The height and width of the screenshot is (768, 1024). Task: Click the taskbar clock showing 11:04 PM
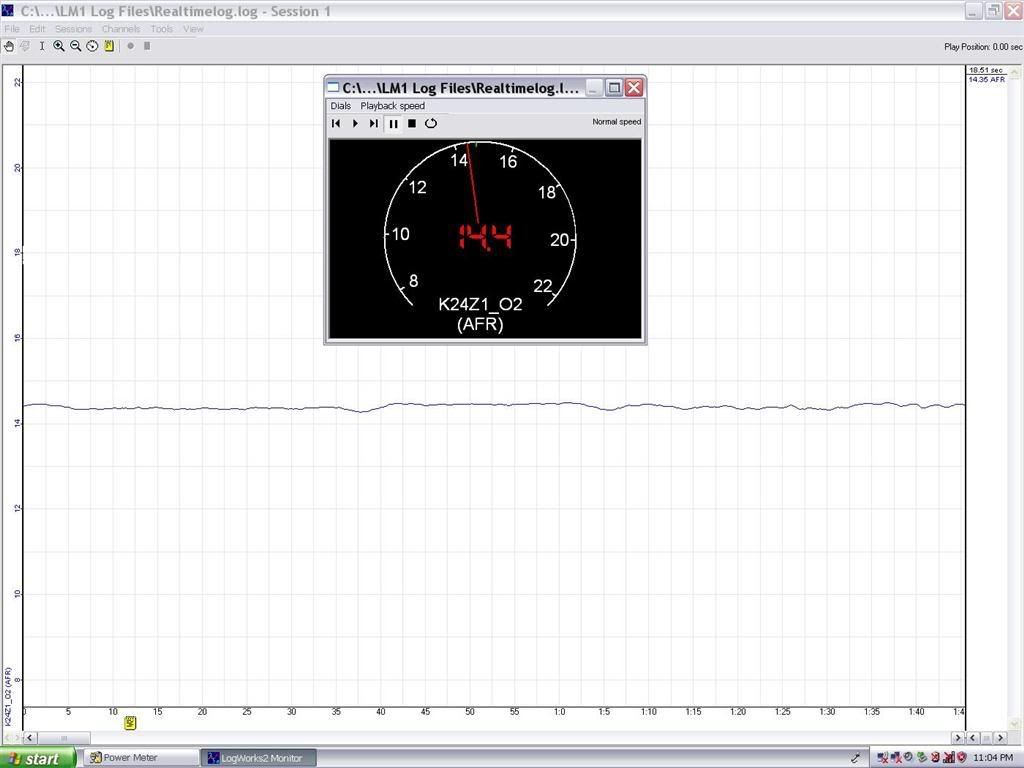coord(993,758)
